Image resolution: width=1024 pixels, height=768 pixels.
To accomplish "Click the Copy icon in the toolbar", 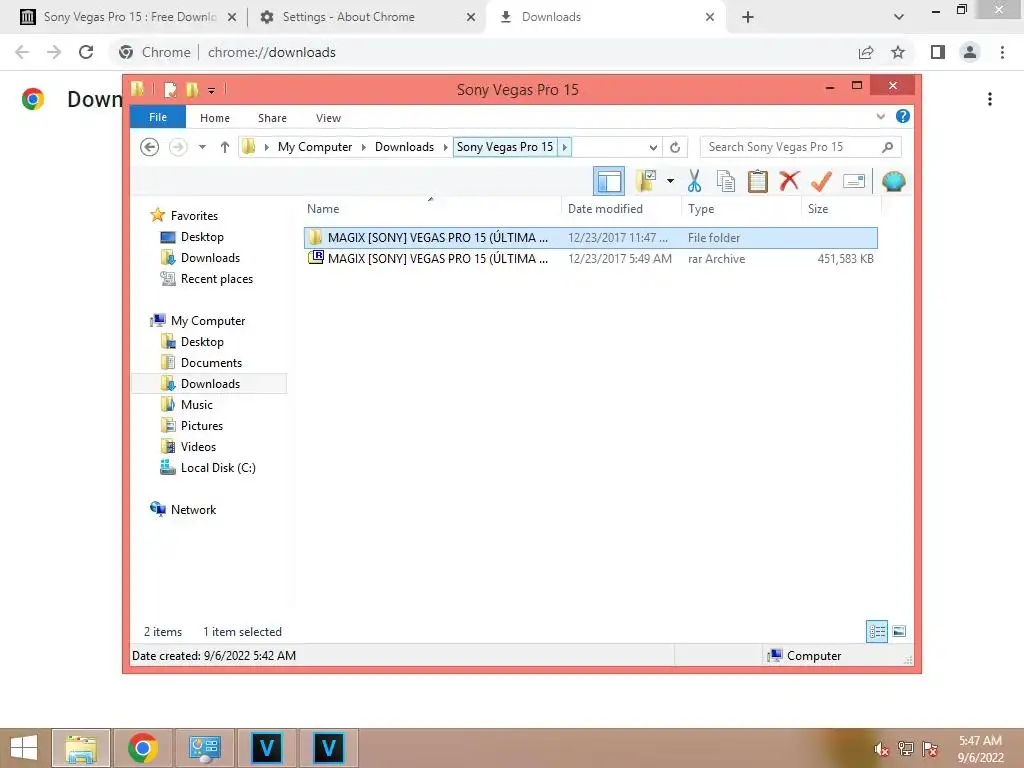I will (726, 181).
